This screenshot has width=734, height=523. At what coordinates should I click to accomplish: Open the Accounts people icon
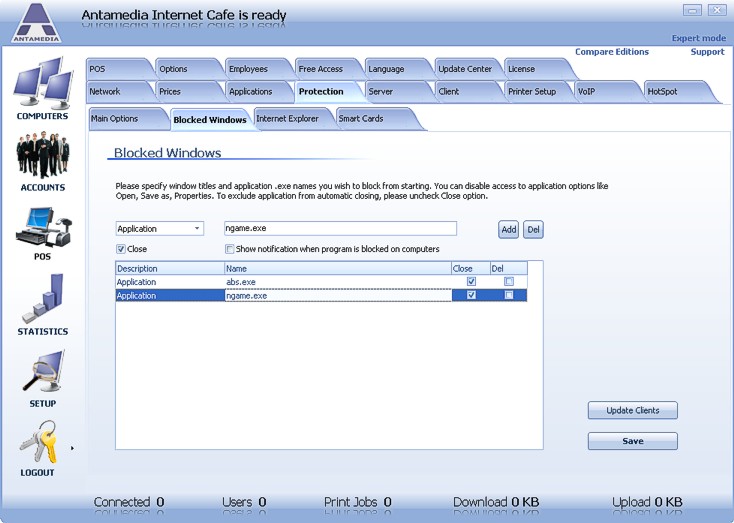coord(43,155)
